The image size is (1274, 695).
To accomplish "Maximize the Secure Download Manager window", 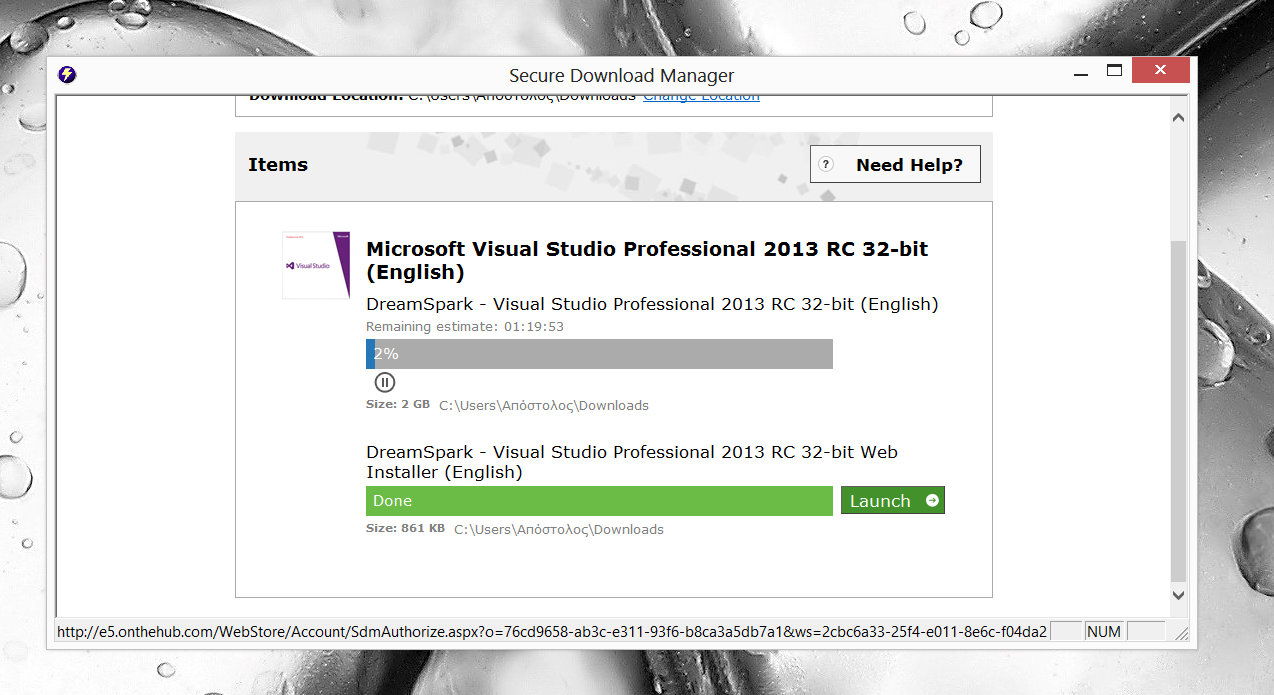I will [1114, 72].
